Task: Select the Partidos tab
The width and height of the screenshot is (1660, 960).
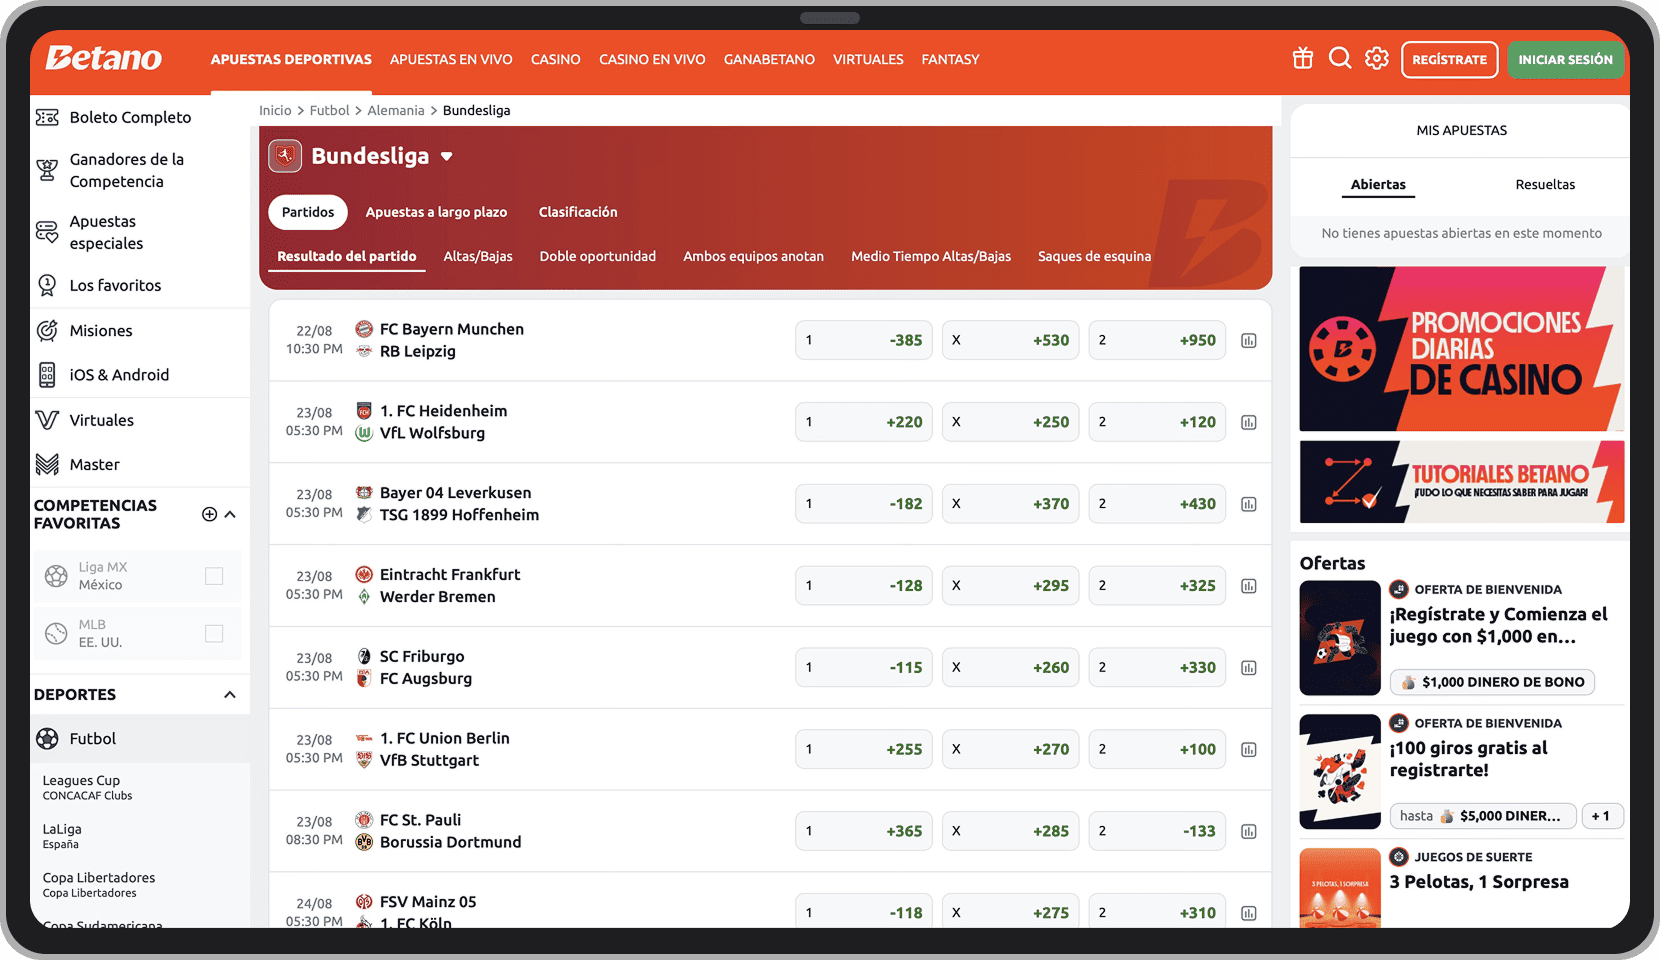Action: coord(308,212)
